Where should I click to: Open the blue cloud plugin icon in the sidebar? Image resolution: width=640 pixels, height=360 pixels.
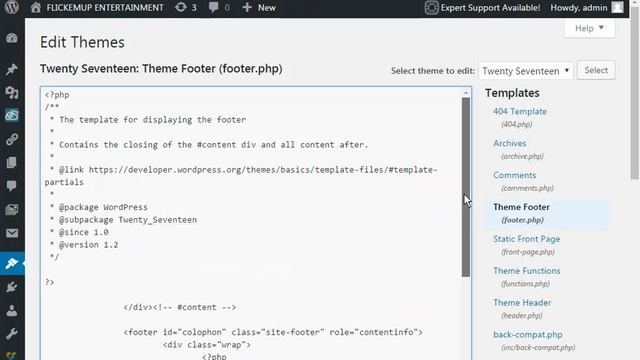pos(12,116)
